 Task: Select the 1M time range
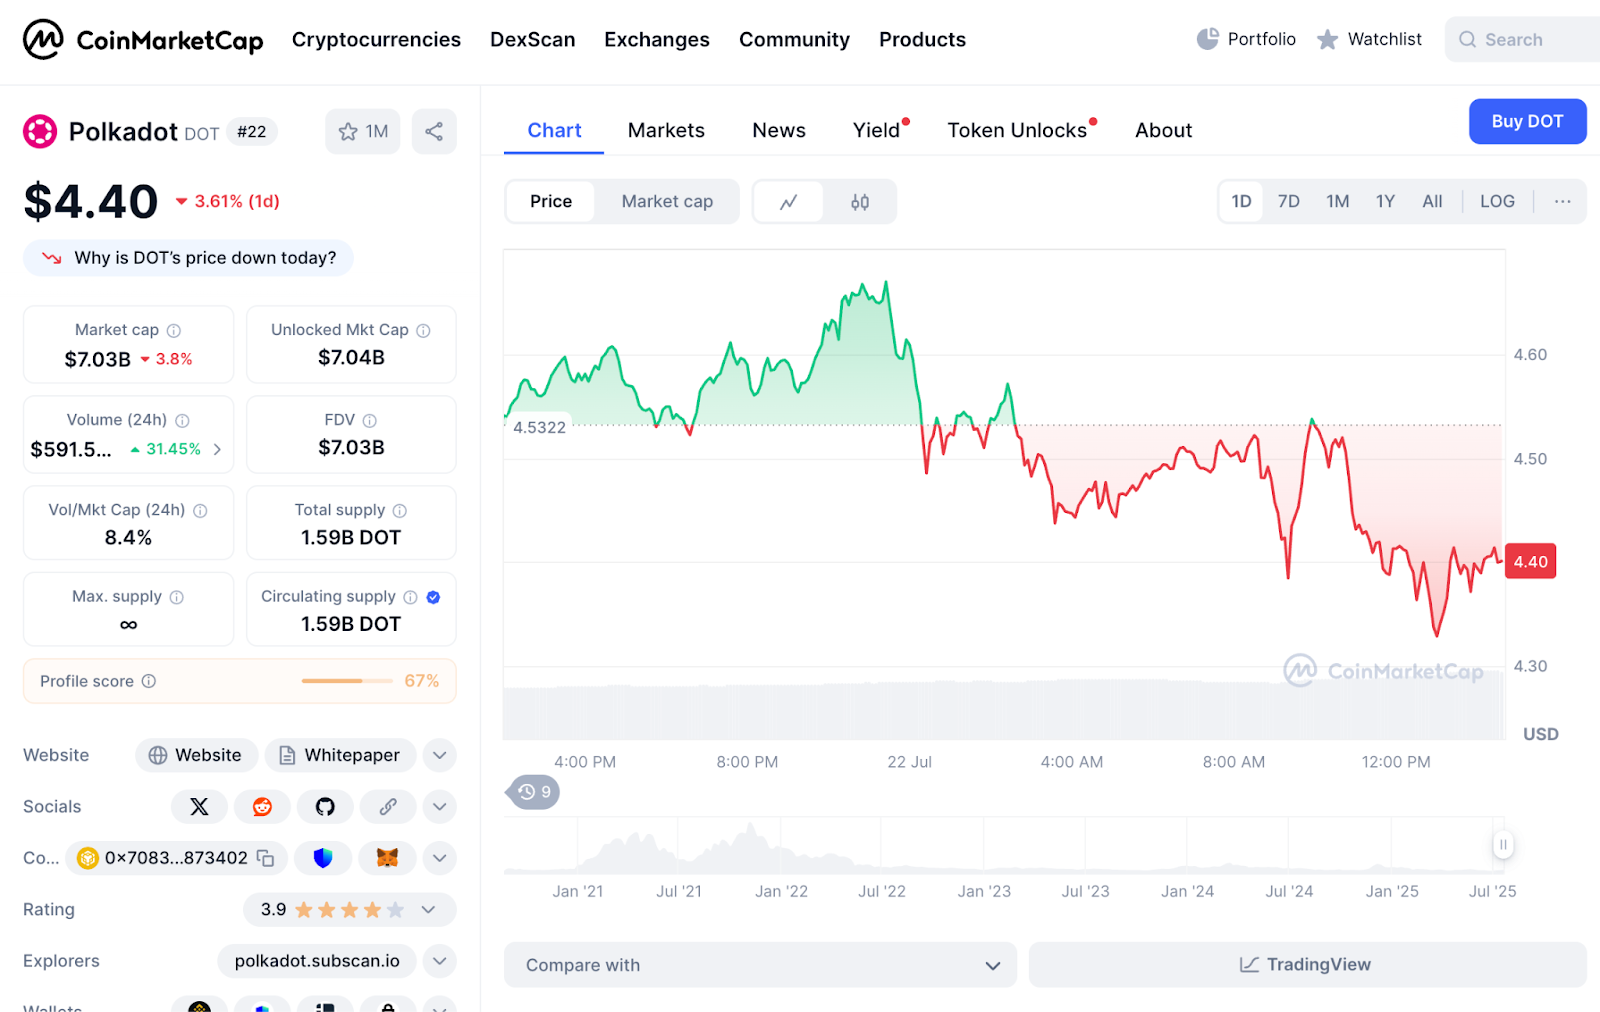click(1338, 202)
